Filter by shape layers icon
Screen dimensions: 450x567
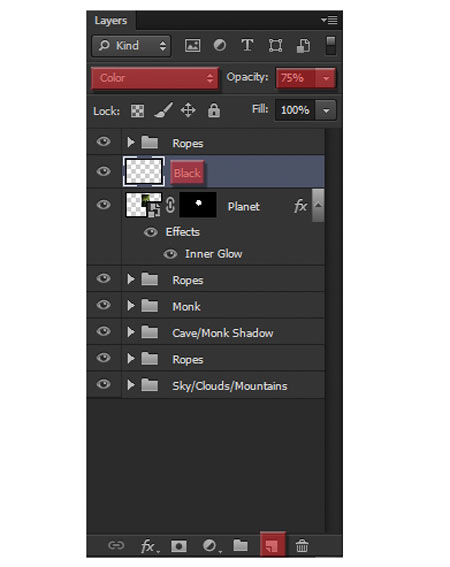pos(275,46)
